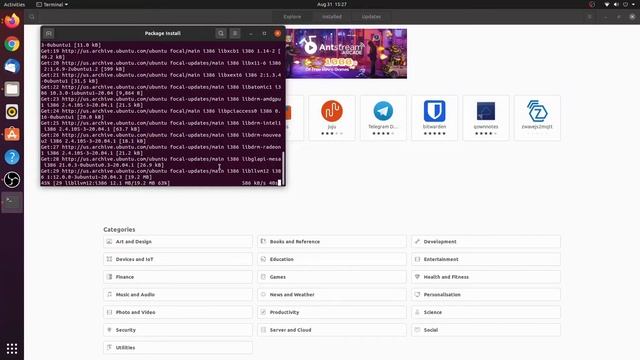Launch Google Chrome from the dock
Screen dimensions: 640x360
coord(12,44)
